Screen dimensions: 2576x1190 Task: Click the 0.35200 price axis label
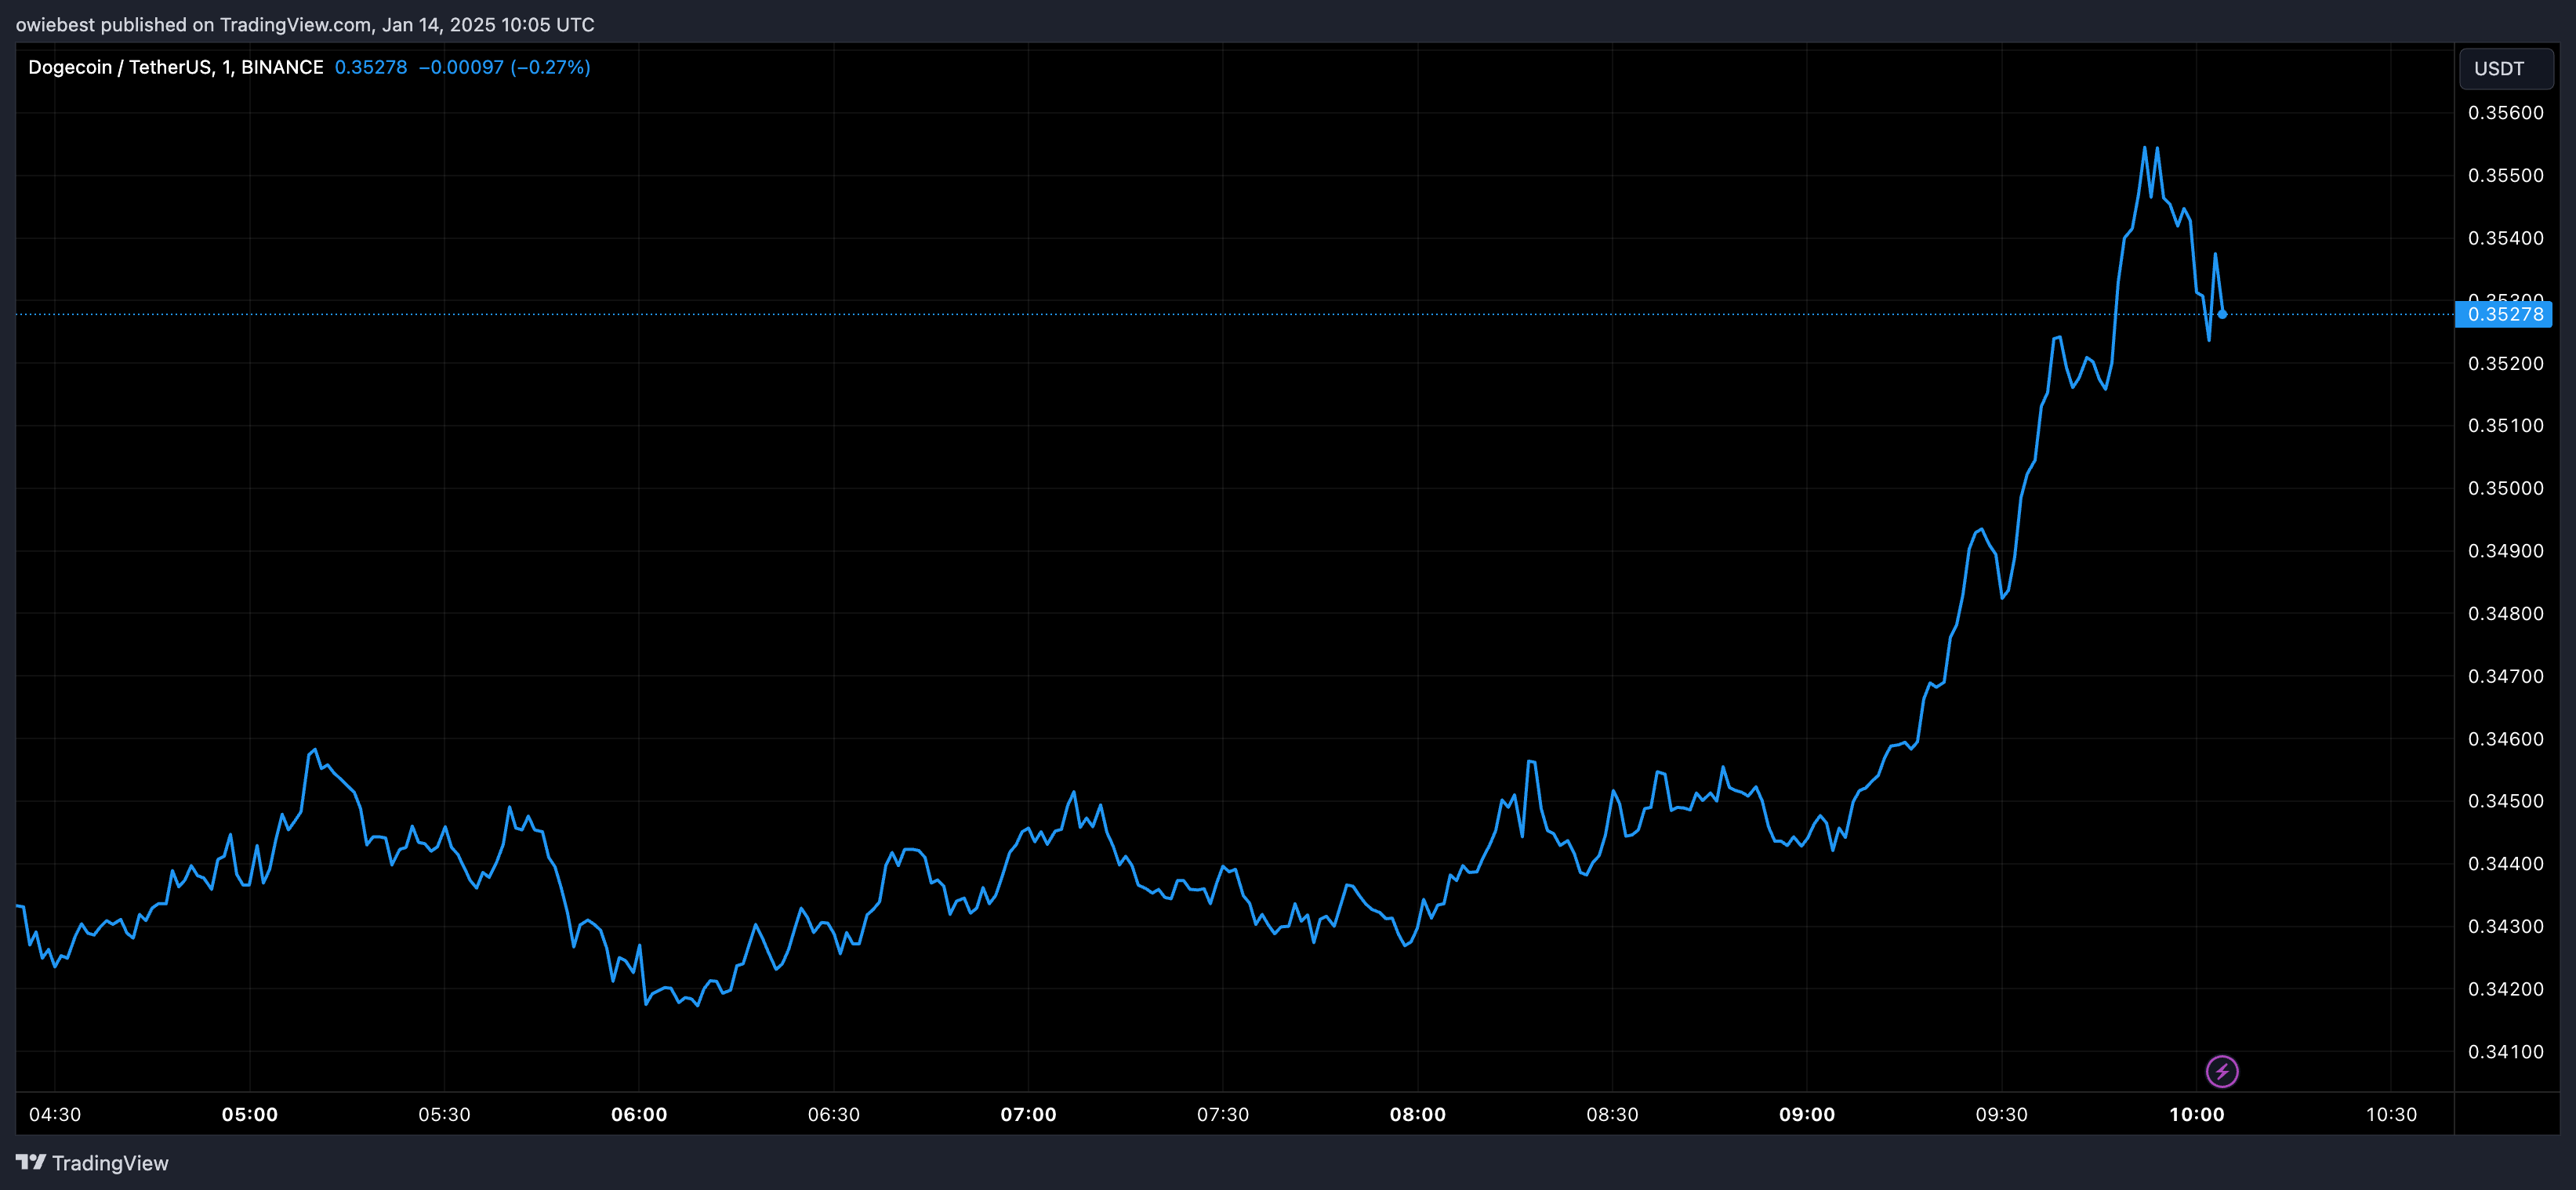pos(2506,363)
